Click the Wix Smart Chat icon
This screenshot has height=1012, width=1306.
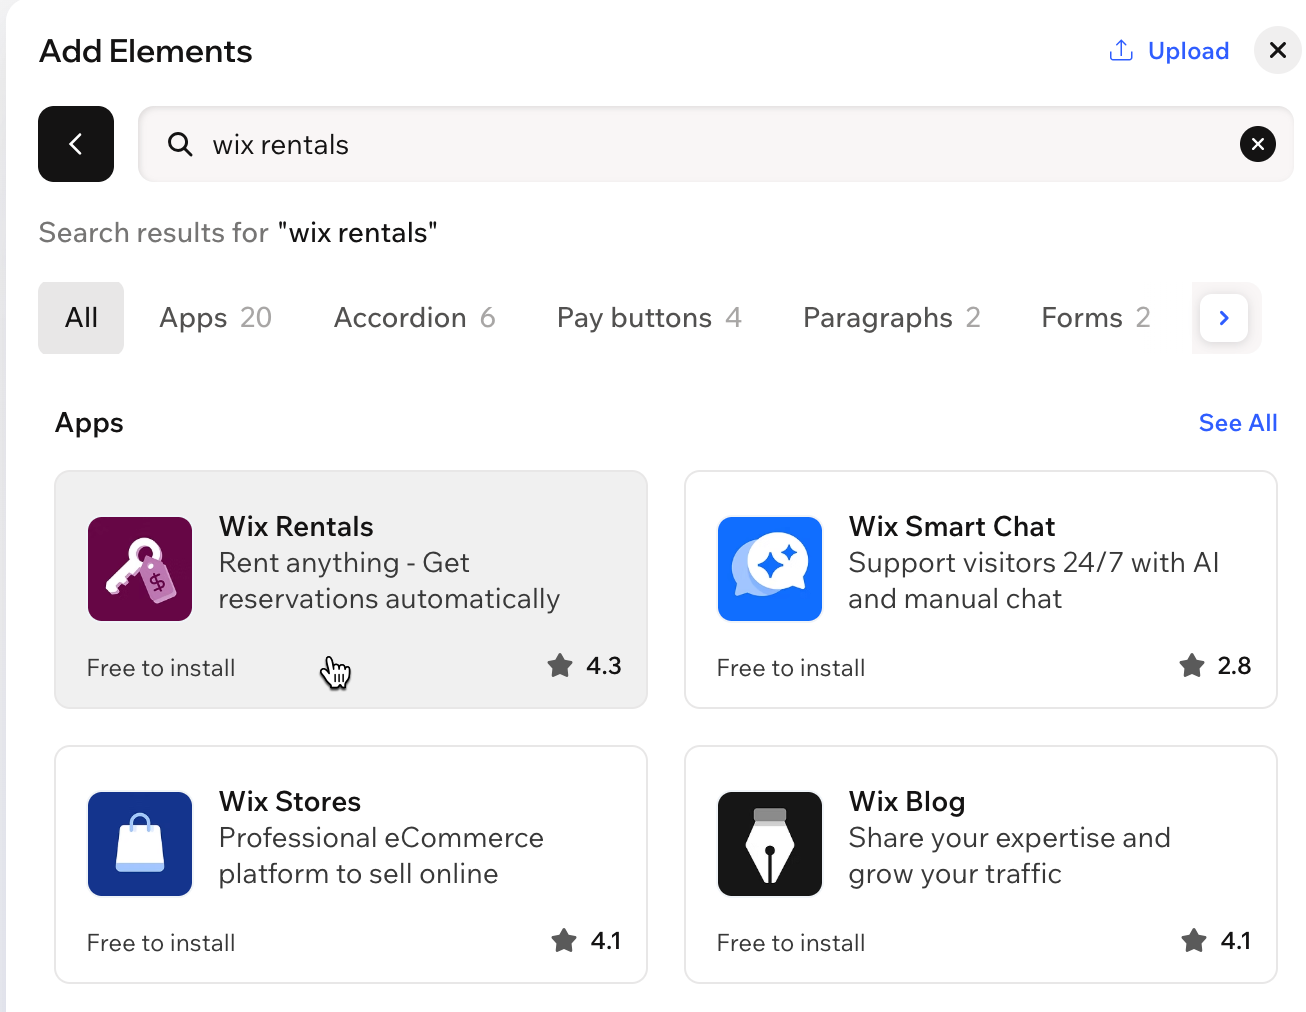[770, 569]
